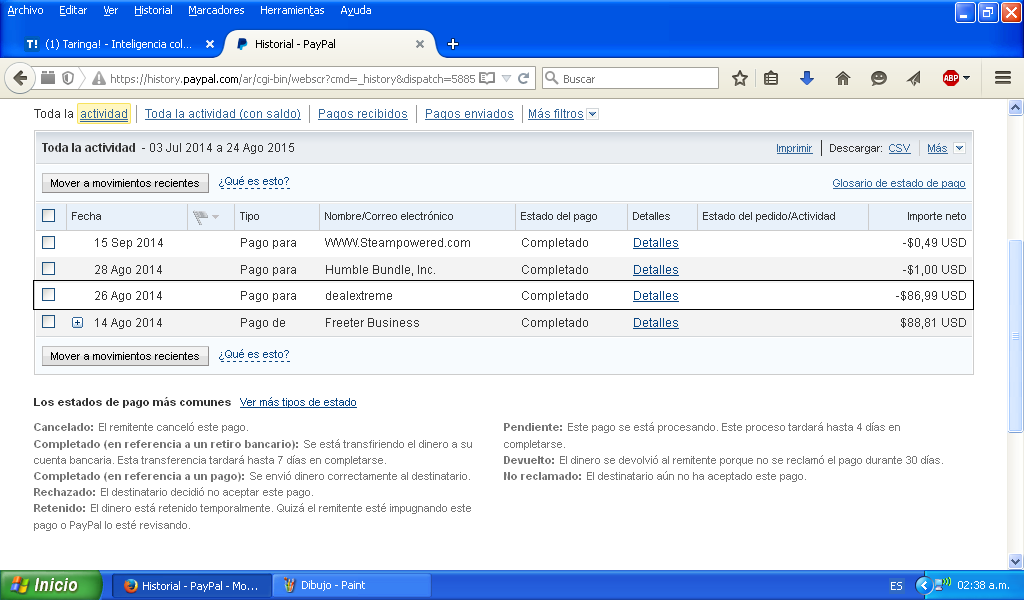Open Adblock Plus dropdown arrow
The height and width of the screenshot is (600, 1024).
pos(967,78)
